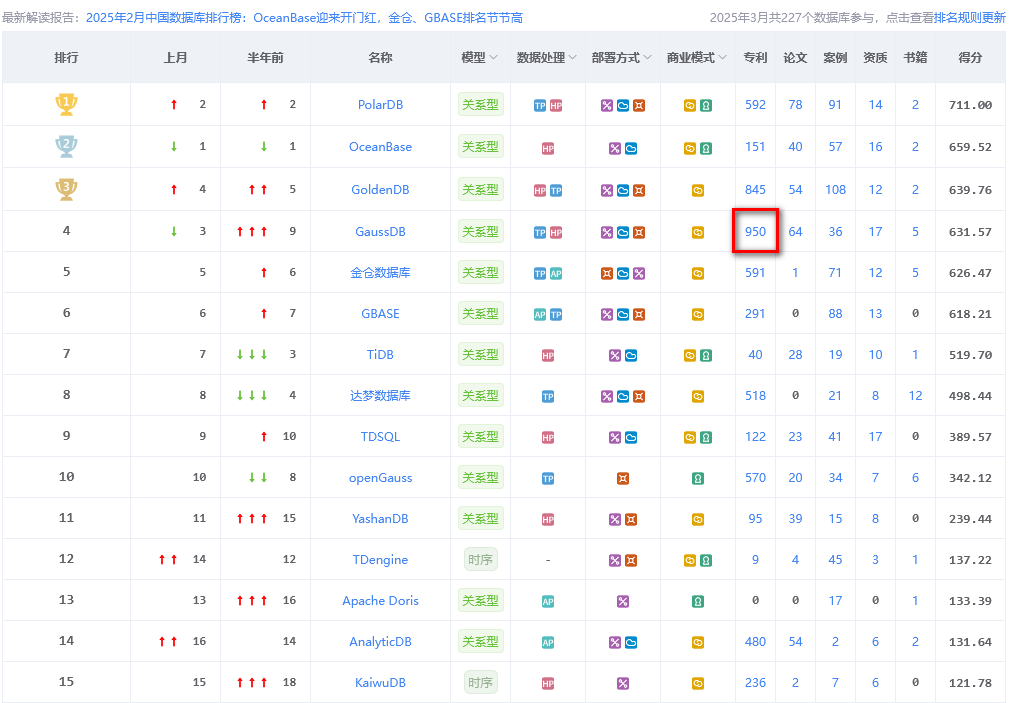Click the 关系型 tag in the TDSQL row

tap(480, 436)
